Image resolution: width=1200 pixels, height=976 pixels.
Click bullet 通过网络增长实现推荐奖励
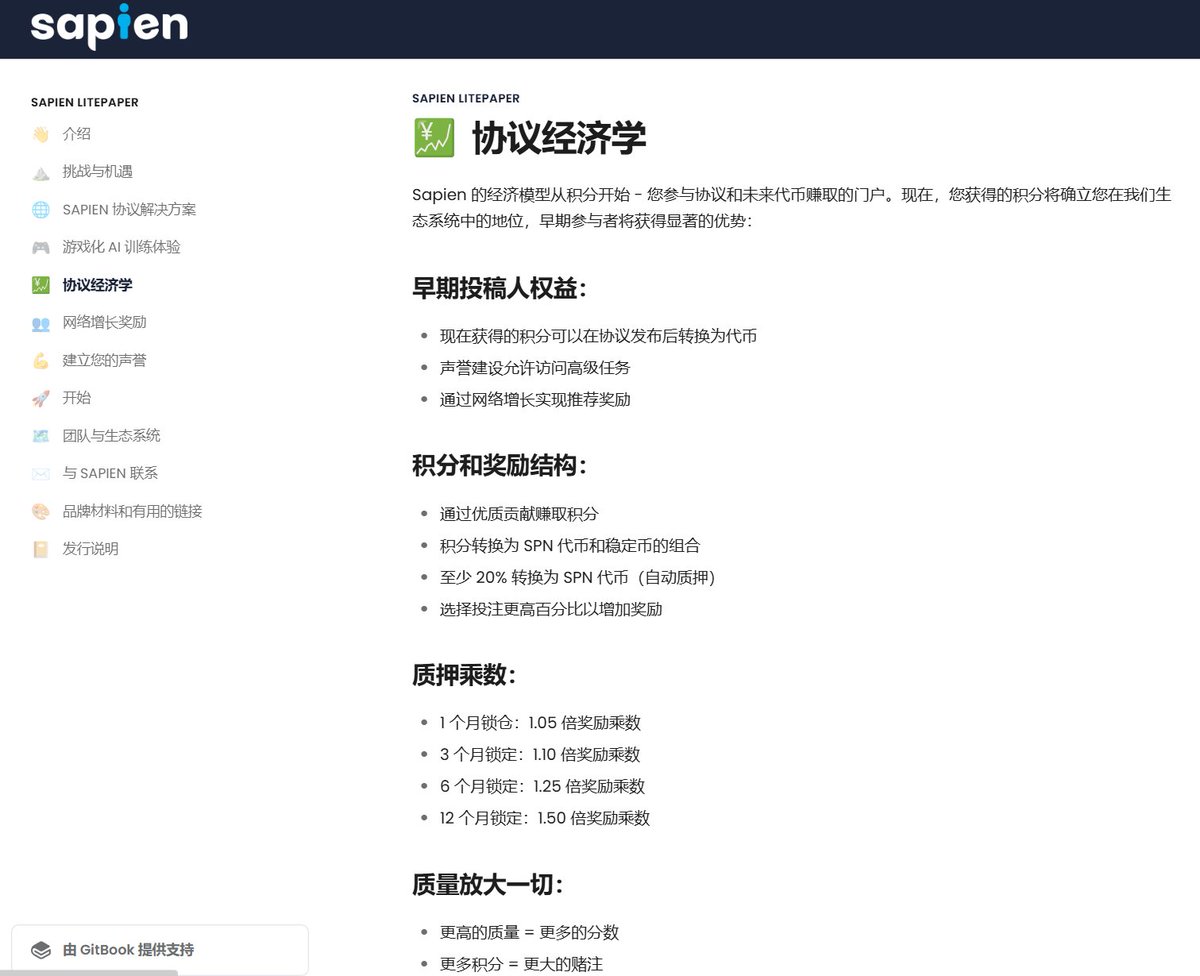click(535, 400)
